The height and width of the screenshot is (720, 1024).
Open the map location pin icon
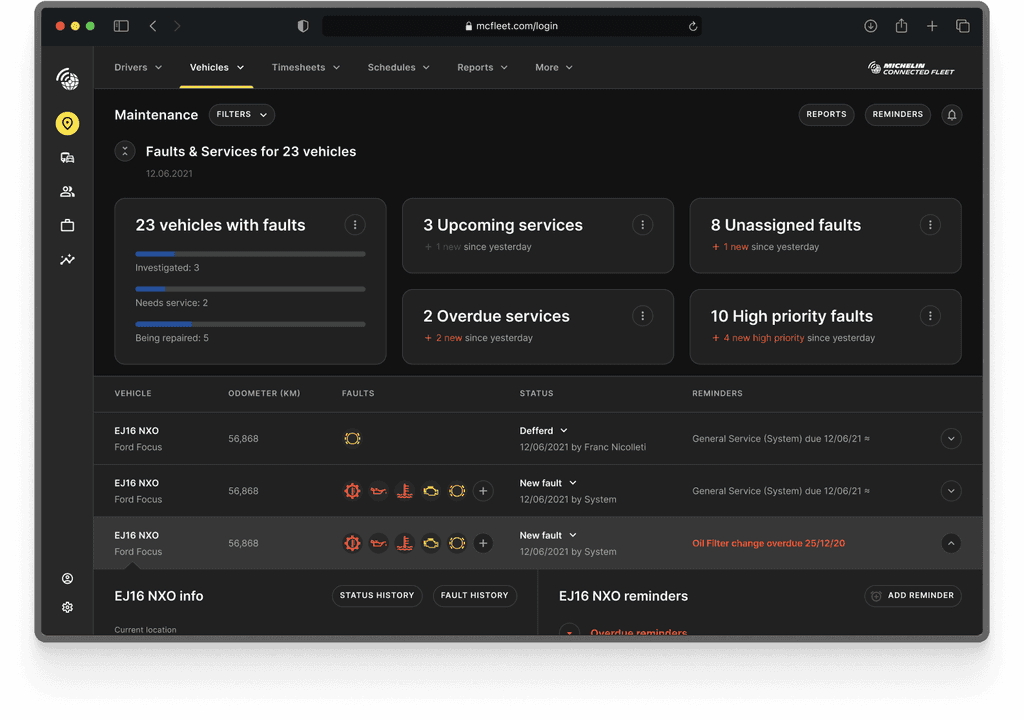67,123
